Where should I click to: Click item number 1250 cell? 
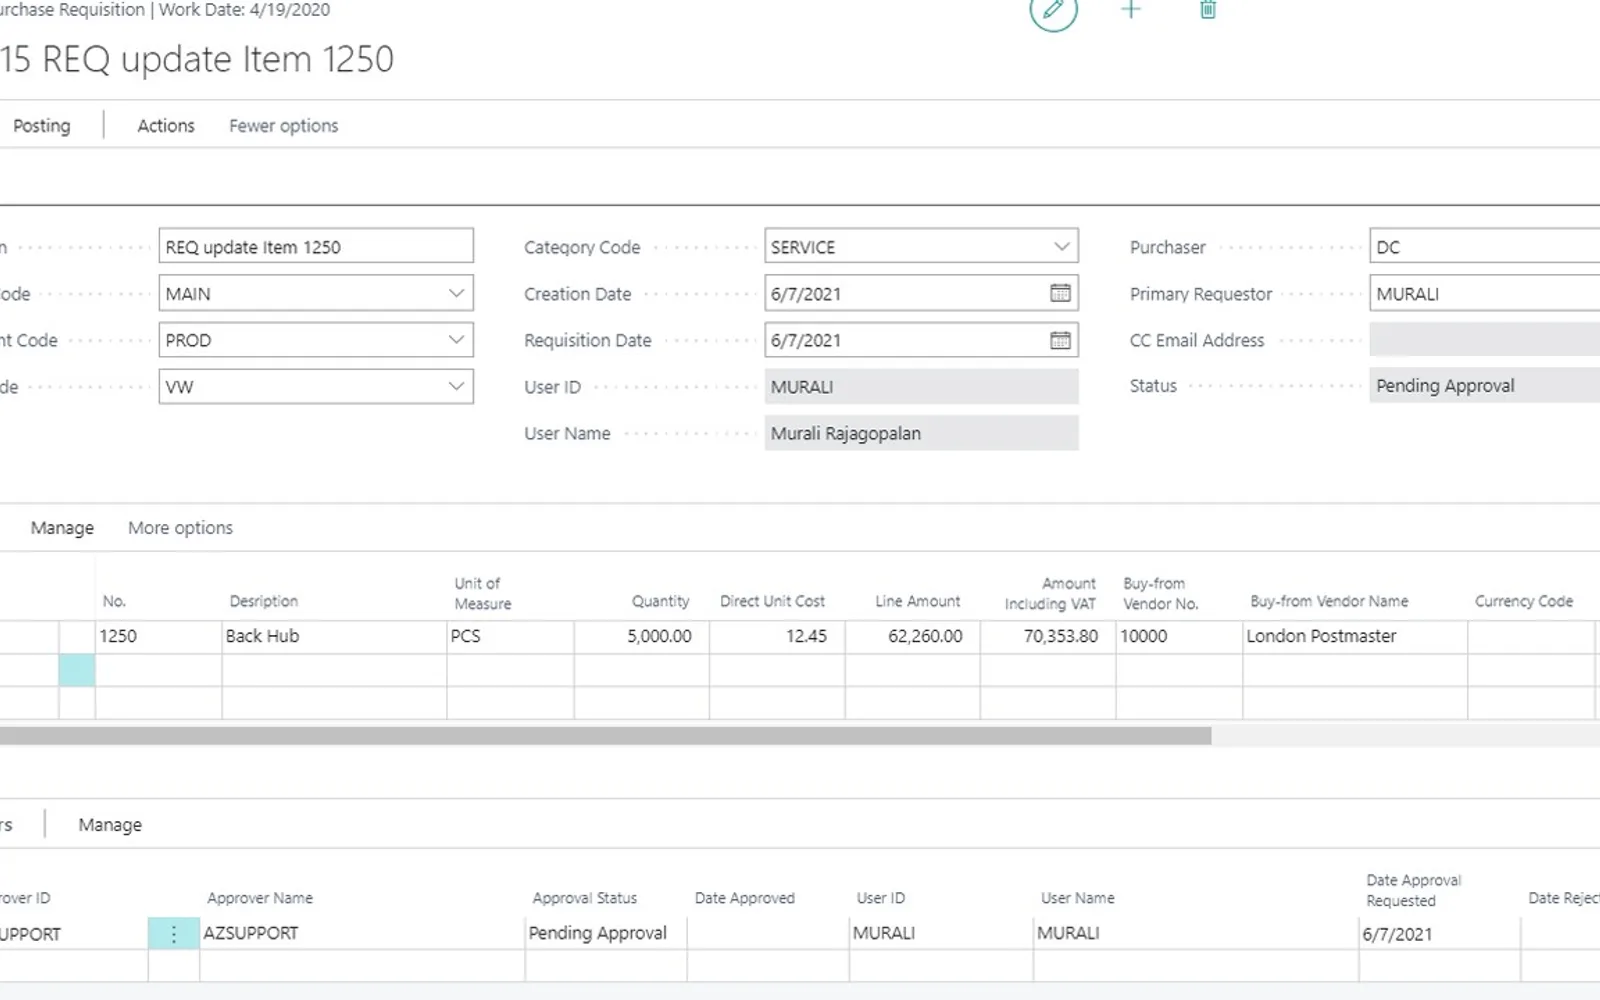click(x=159, y=636)
